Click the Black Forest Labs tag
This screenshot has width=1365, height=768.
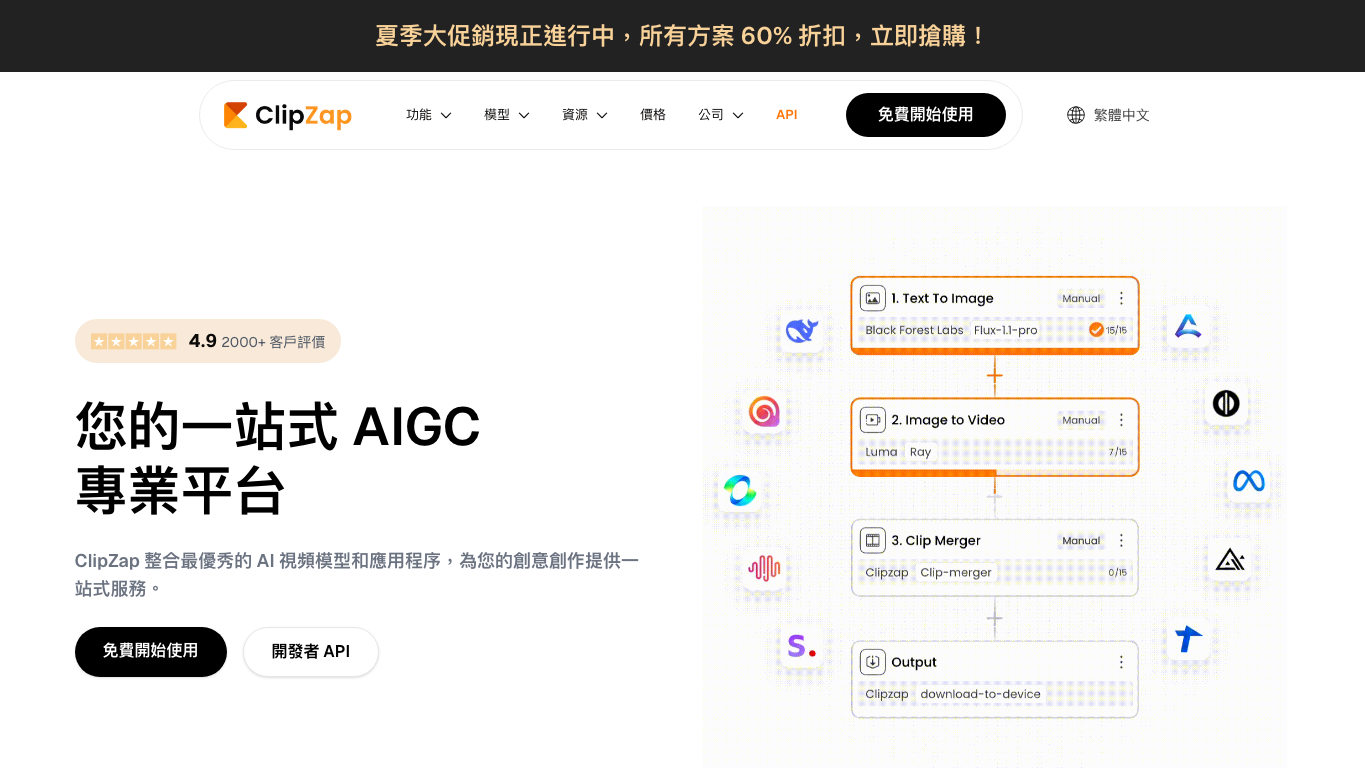(x=914, y=330)
